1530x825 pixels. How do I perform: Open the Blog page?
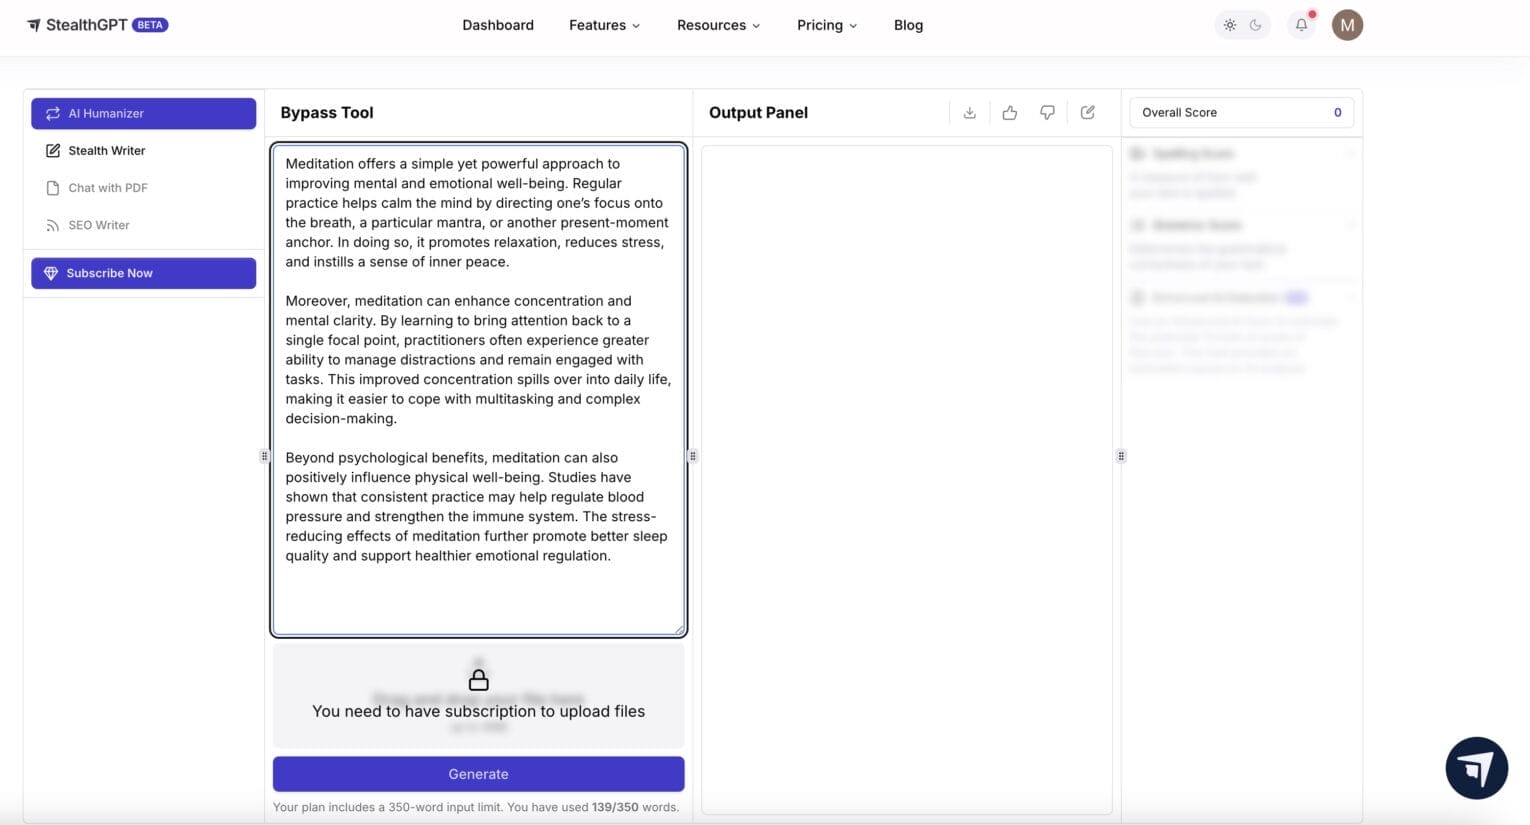(907, 25)
